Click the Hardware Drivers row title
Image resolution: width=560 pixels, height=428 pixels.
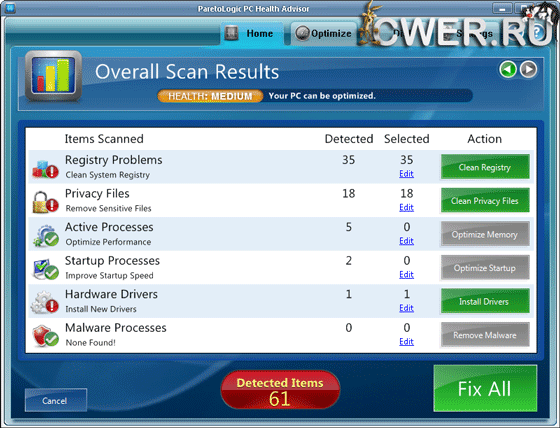point(111,294)
